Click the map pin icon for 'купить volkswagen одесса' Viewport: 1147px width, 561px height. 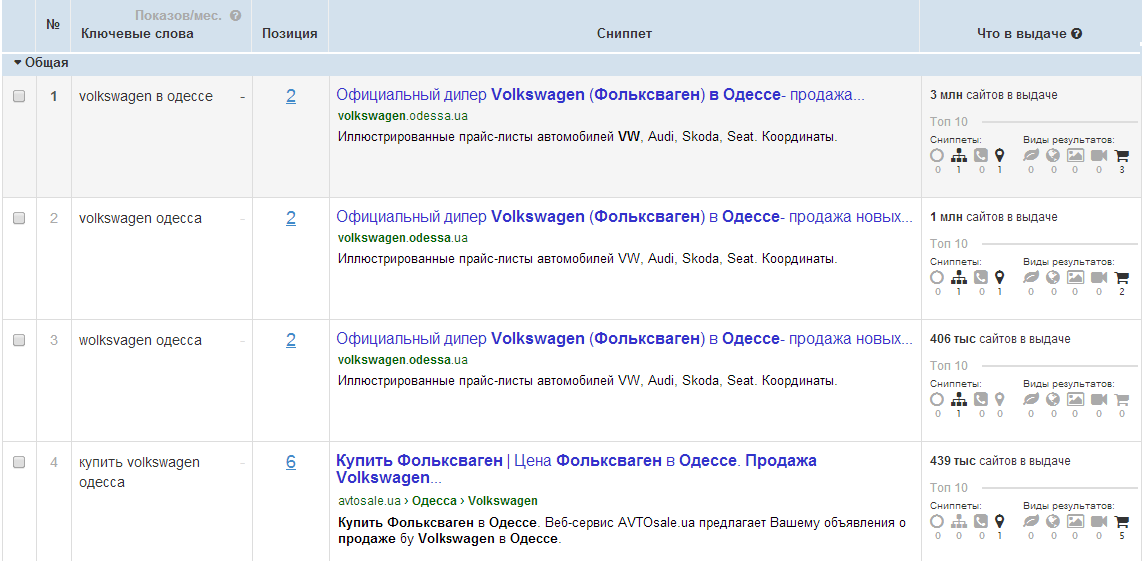[x=1000, y=522]
